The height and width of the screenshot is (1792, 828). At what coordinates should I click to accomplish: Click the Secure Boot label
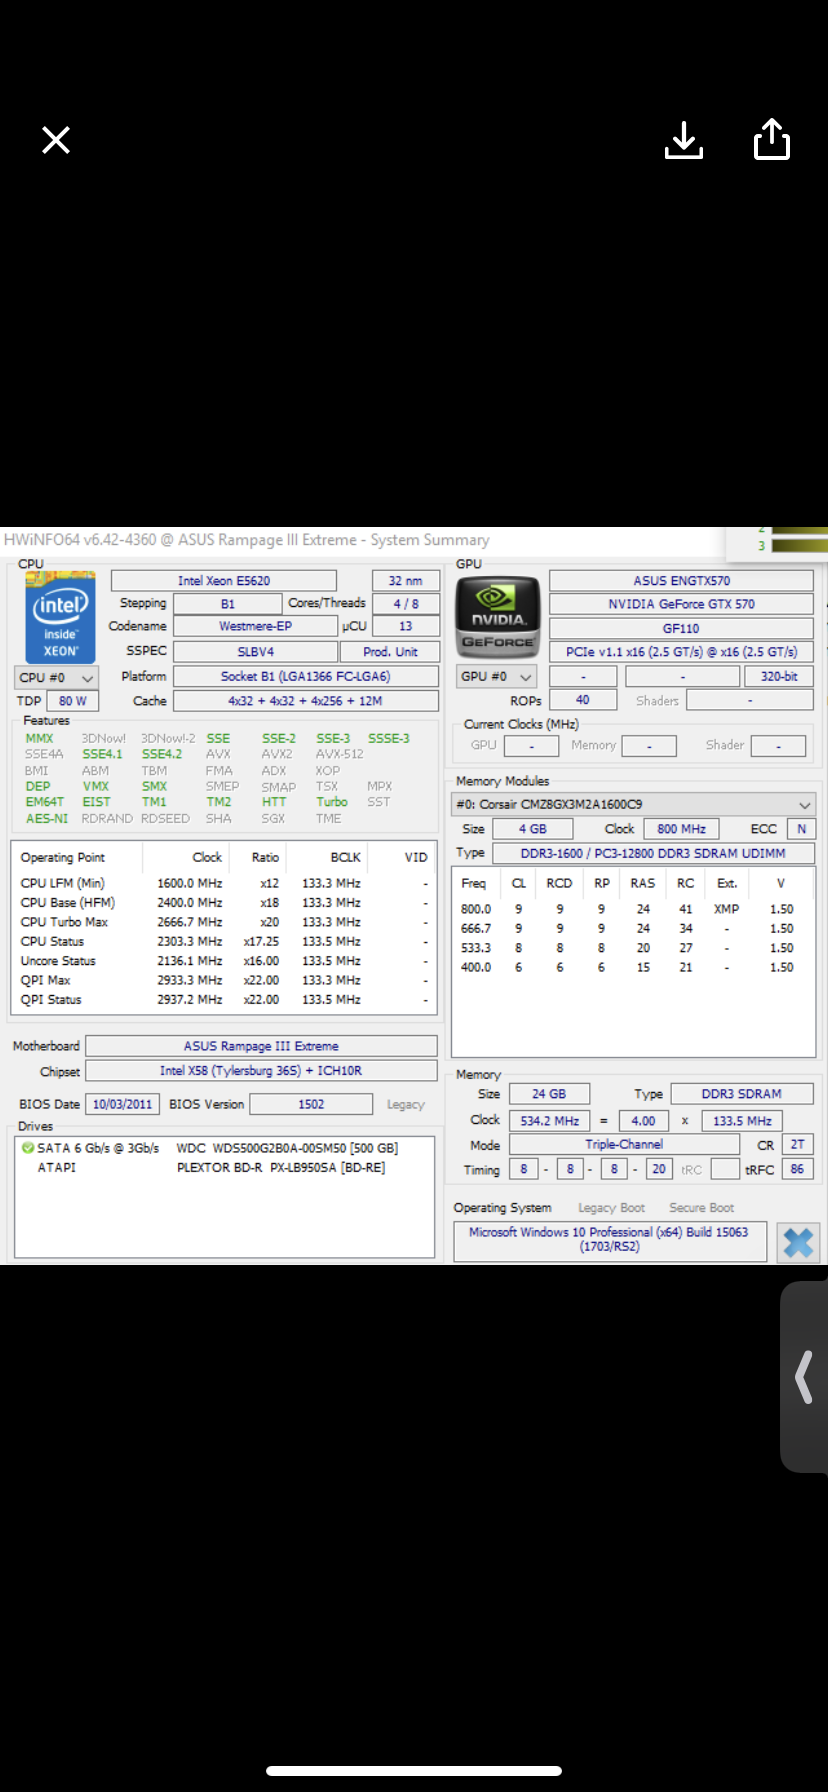701,1208
